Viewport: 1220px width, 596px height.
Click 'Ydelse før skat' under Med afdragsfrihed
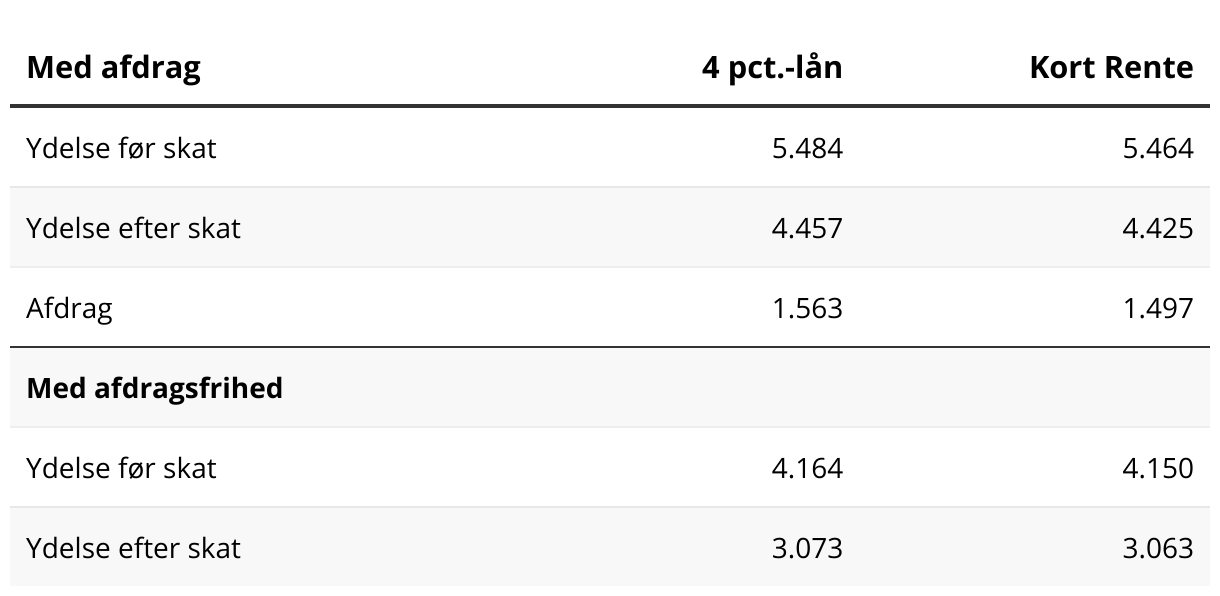tap(121, 468)
